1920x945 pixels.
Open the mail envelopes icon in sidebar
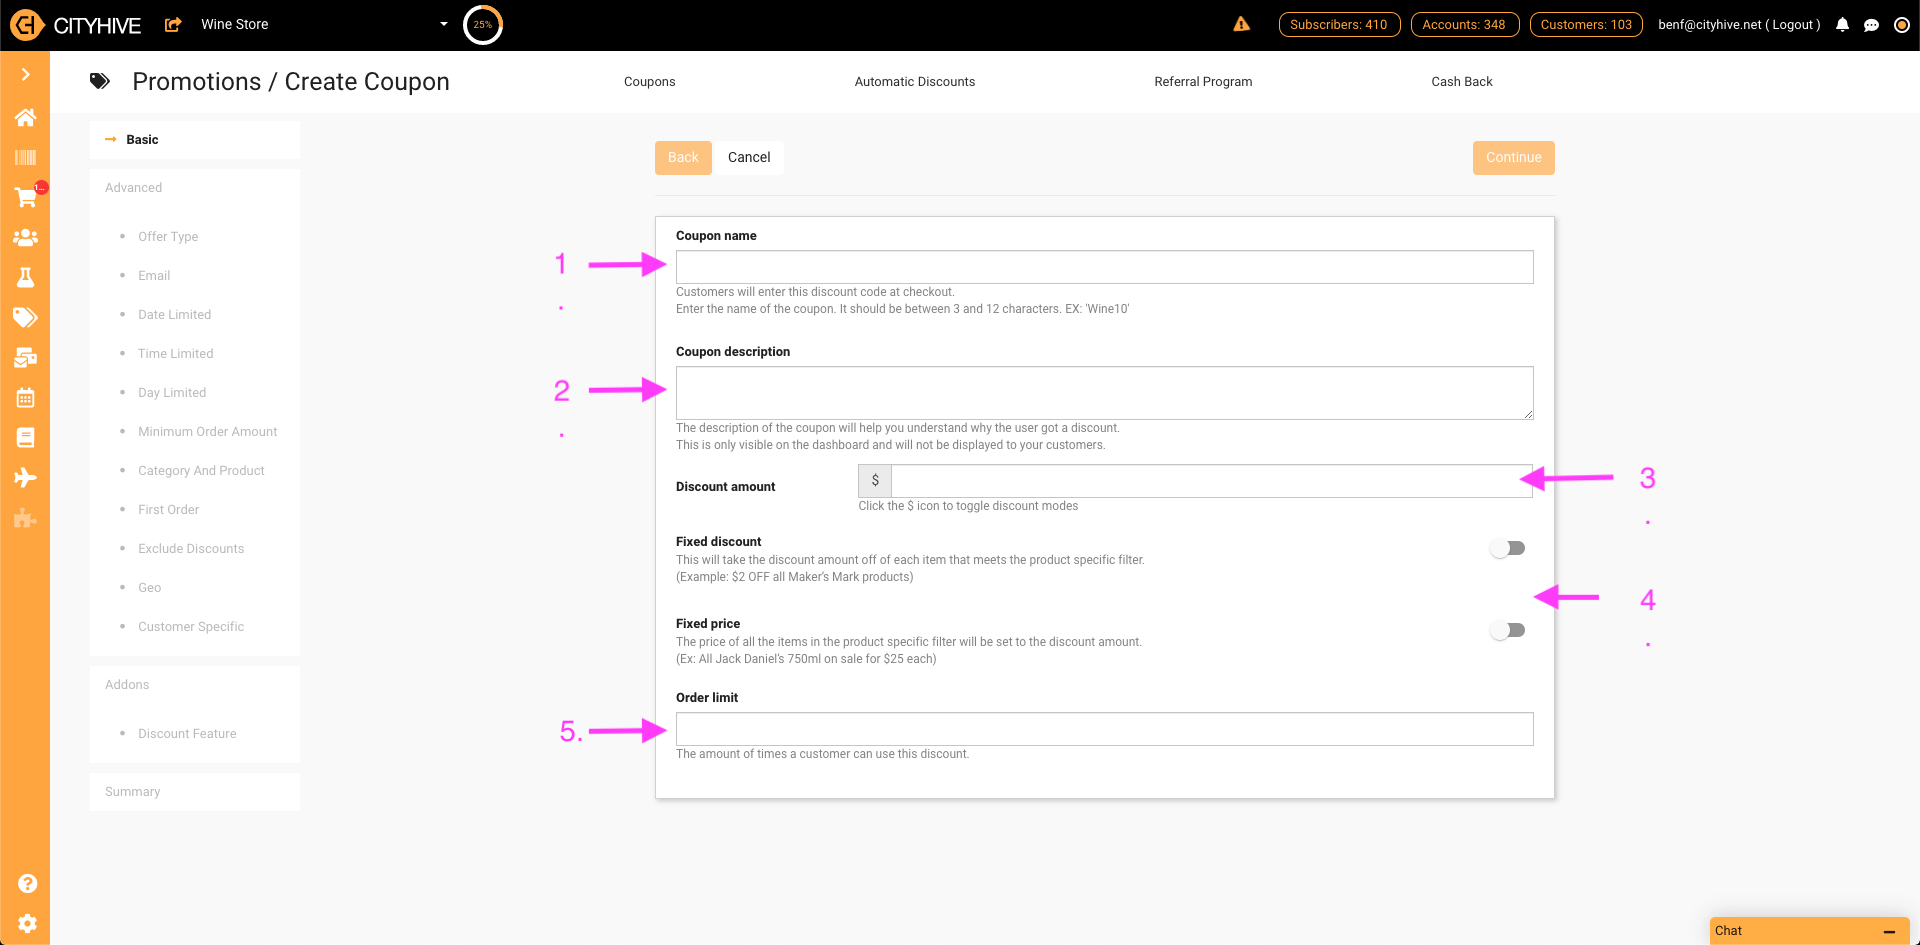pyautogui.click(x=26, y=357)
